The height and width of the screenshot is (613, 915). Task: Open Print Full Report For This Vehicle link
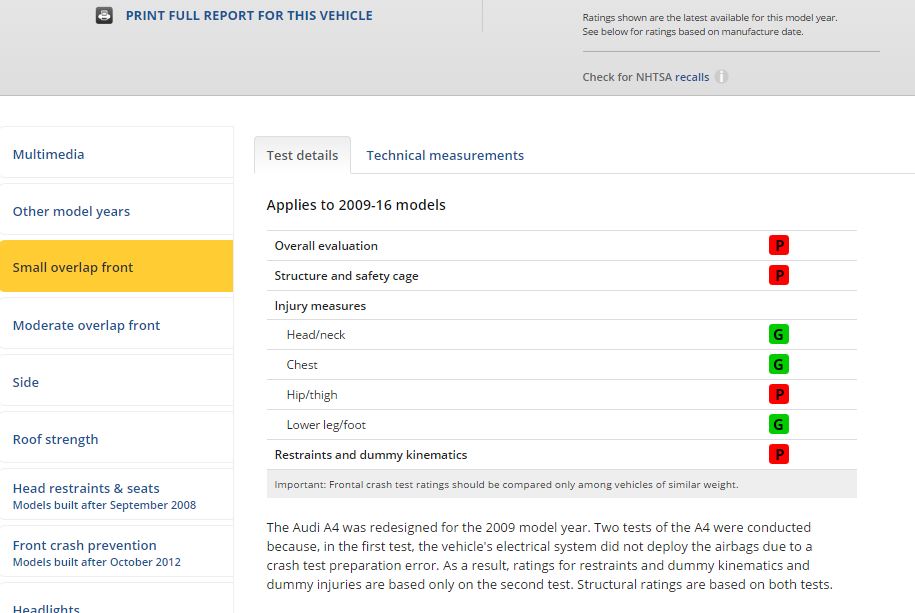(x=249, y=16)
